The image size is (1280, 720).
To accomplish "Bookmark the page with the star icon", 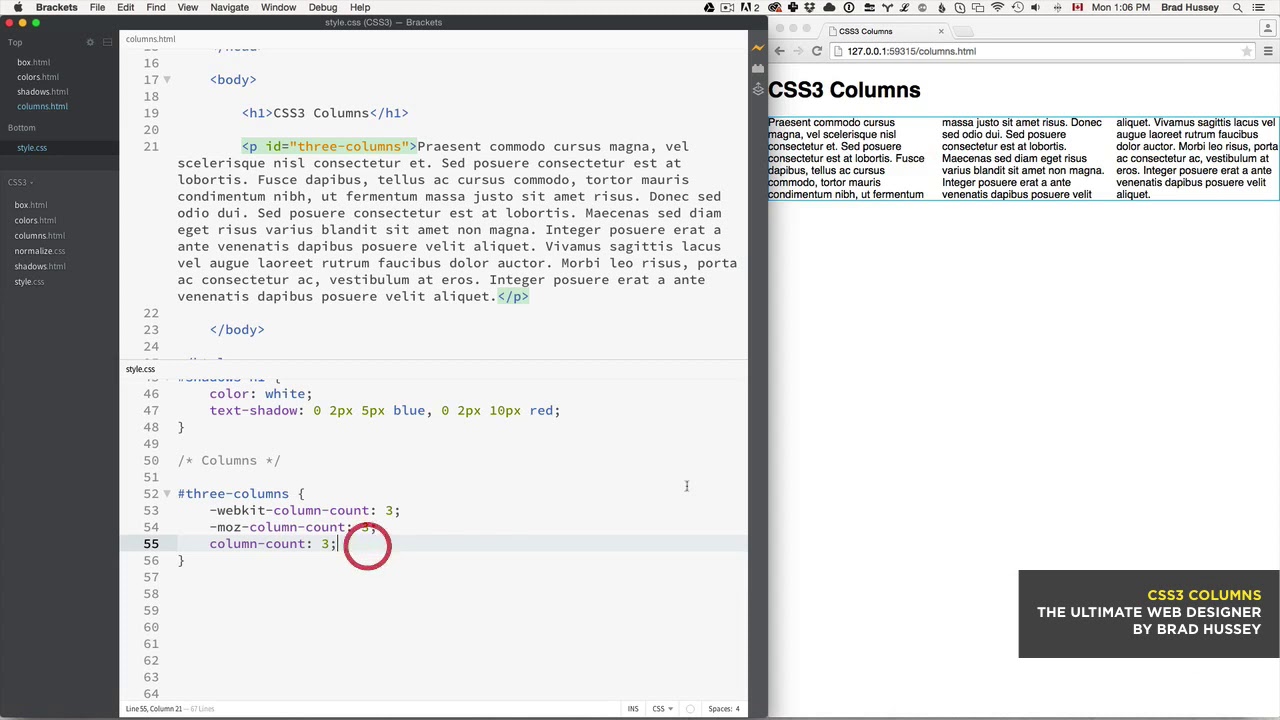I will point(1247,51).
